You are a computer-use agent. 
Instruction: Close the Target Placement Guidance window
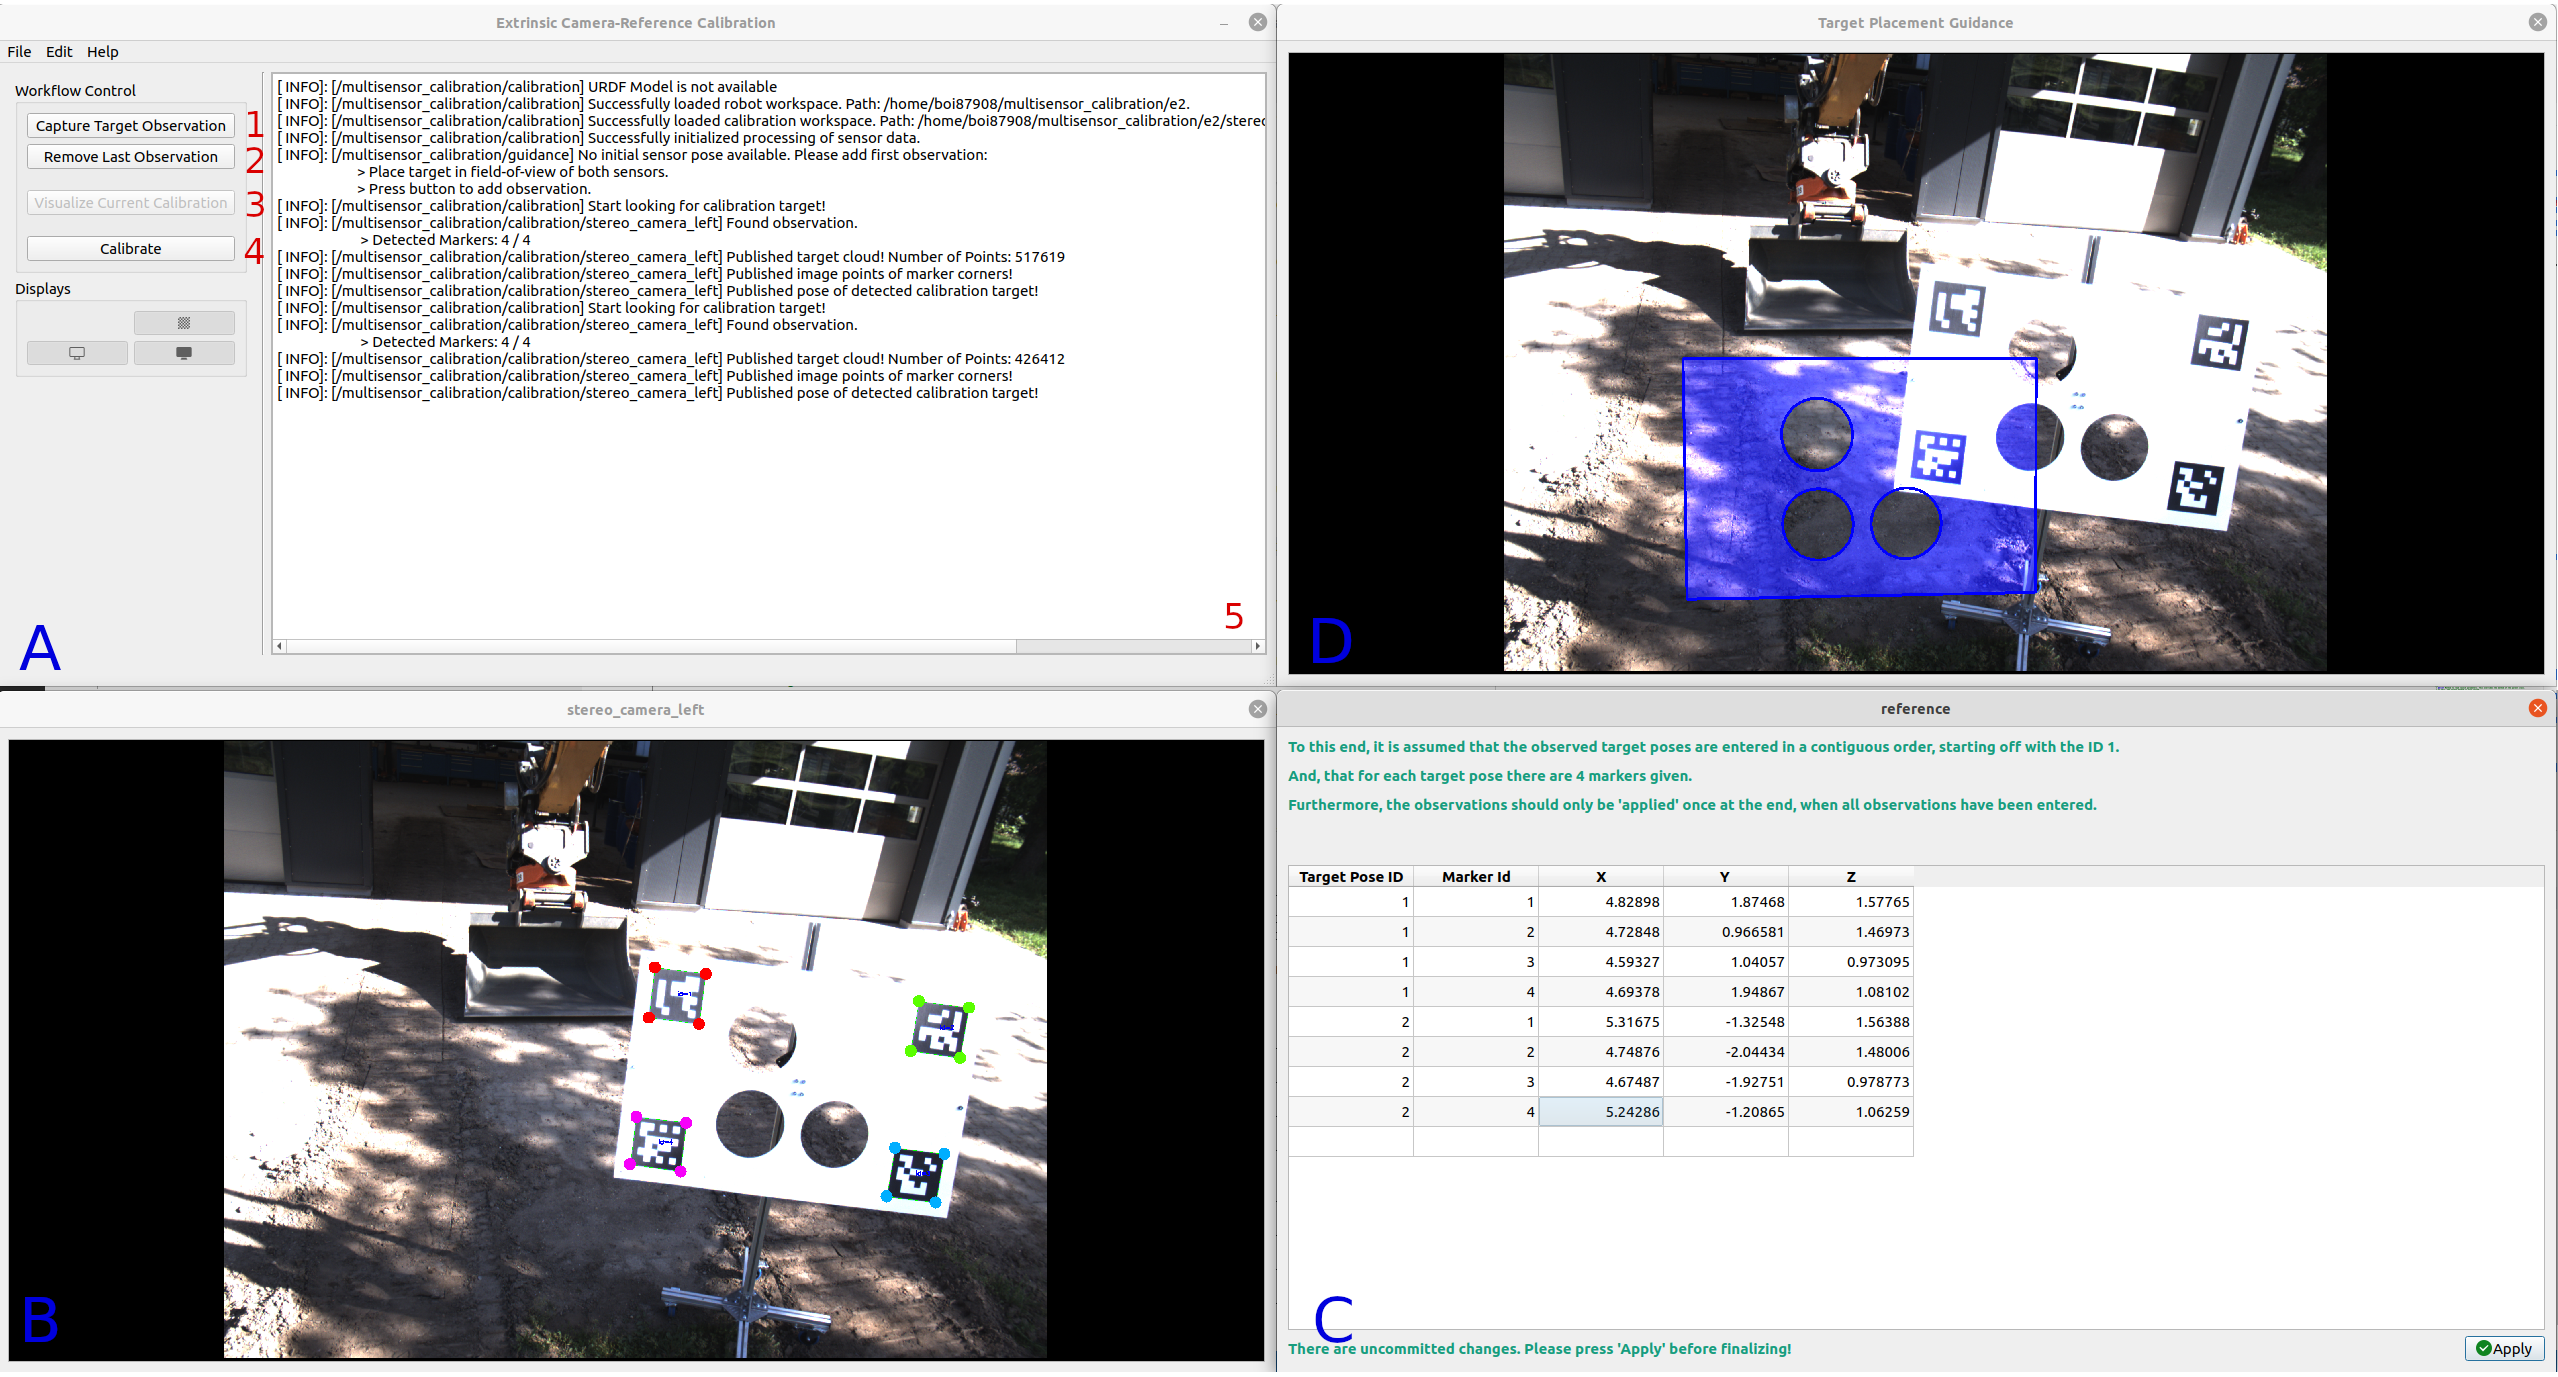(x=2537, y=22)
